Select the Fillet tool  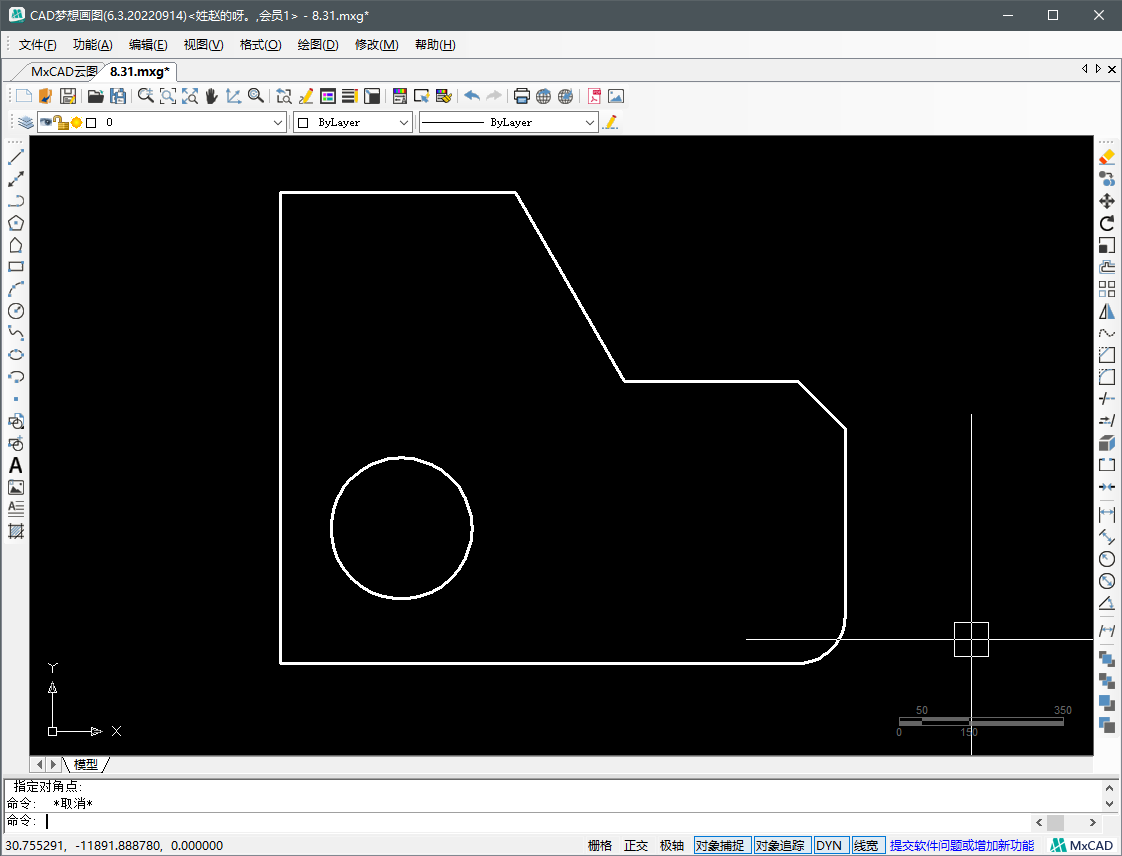pos(1107,377)
